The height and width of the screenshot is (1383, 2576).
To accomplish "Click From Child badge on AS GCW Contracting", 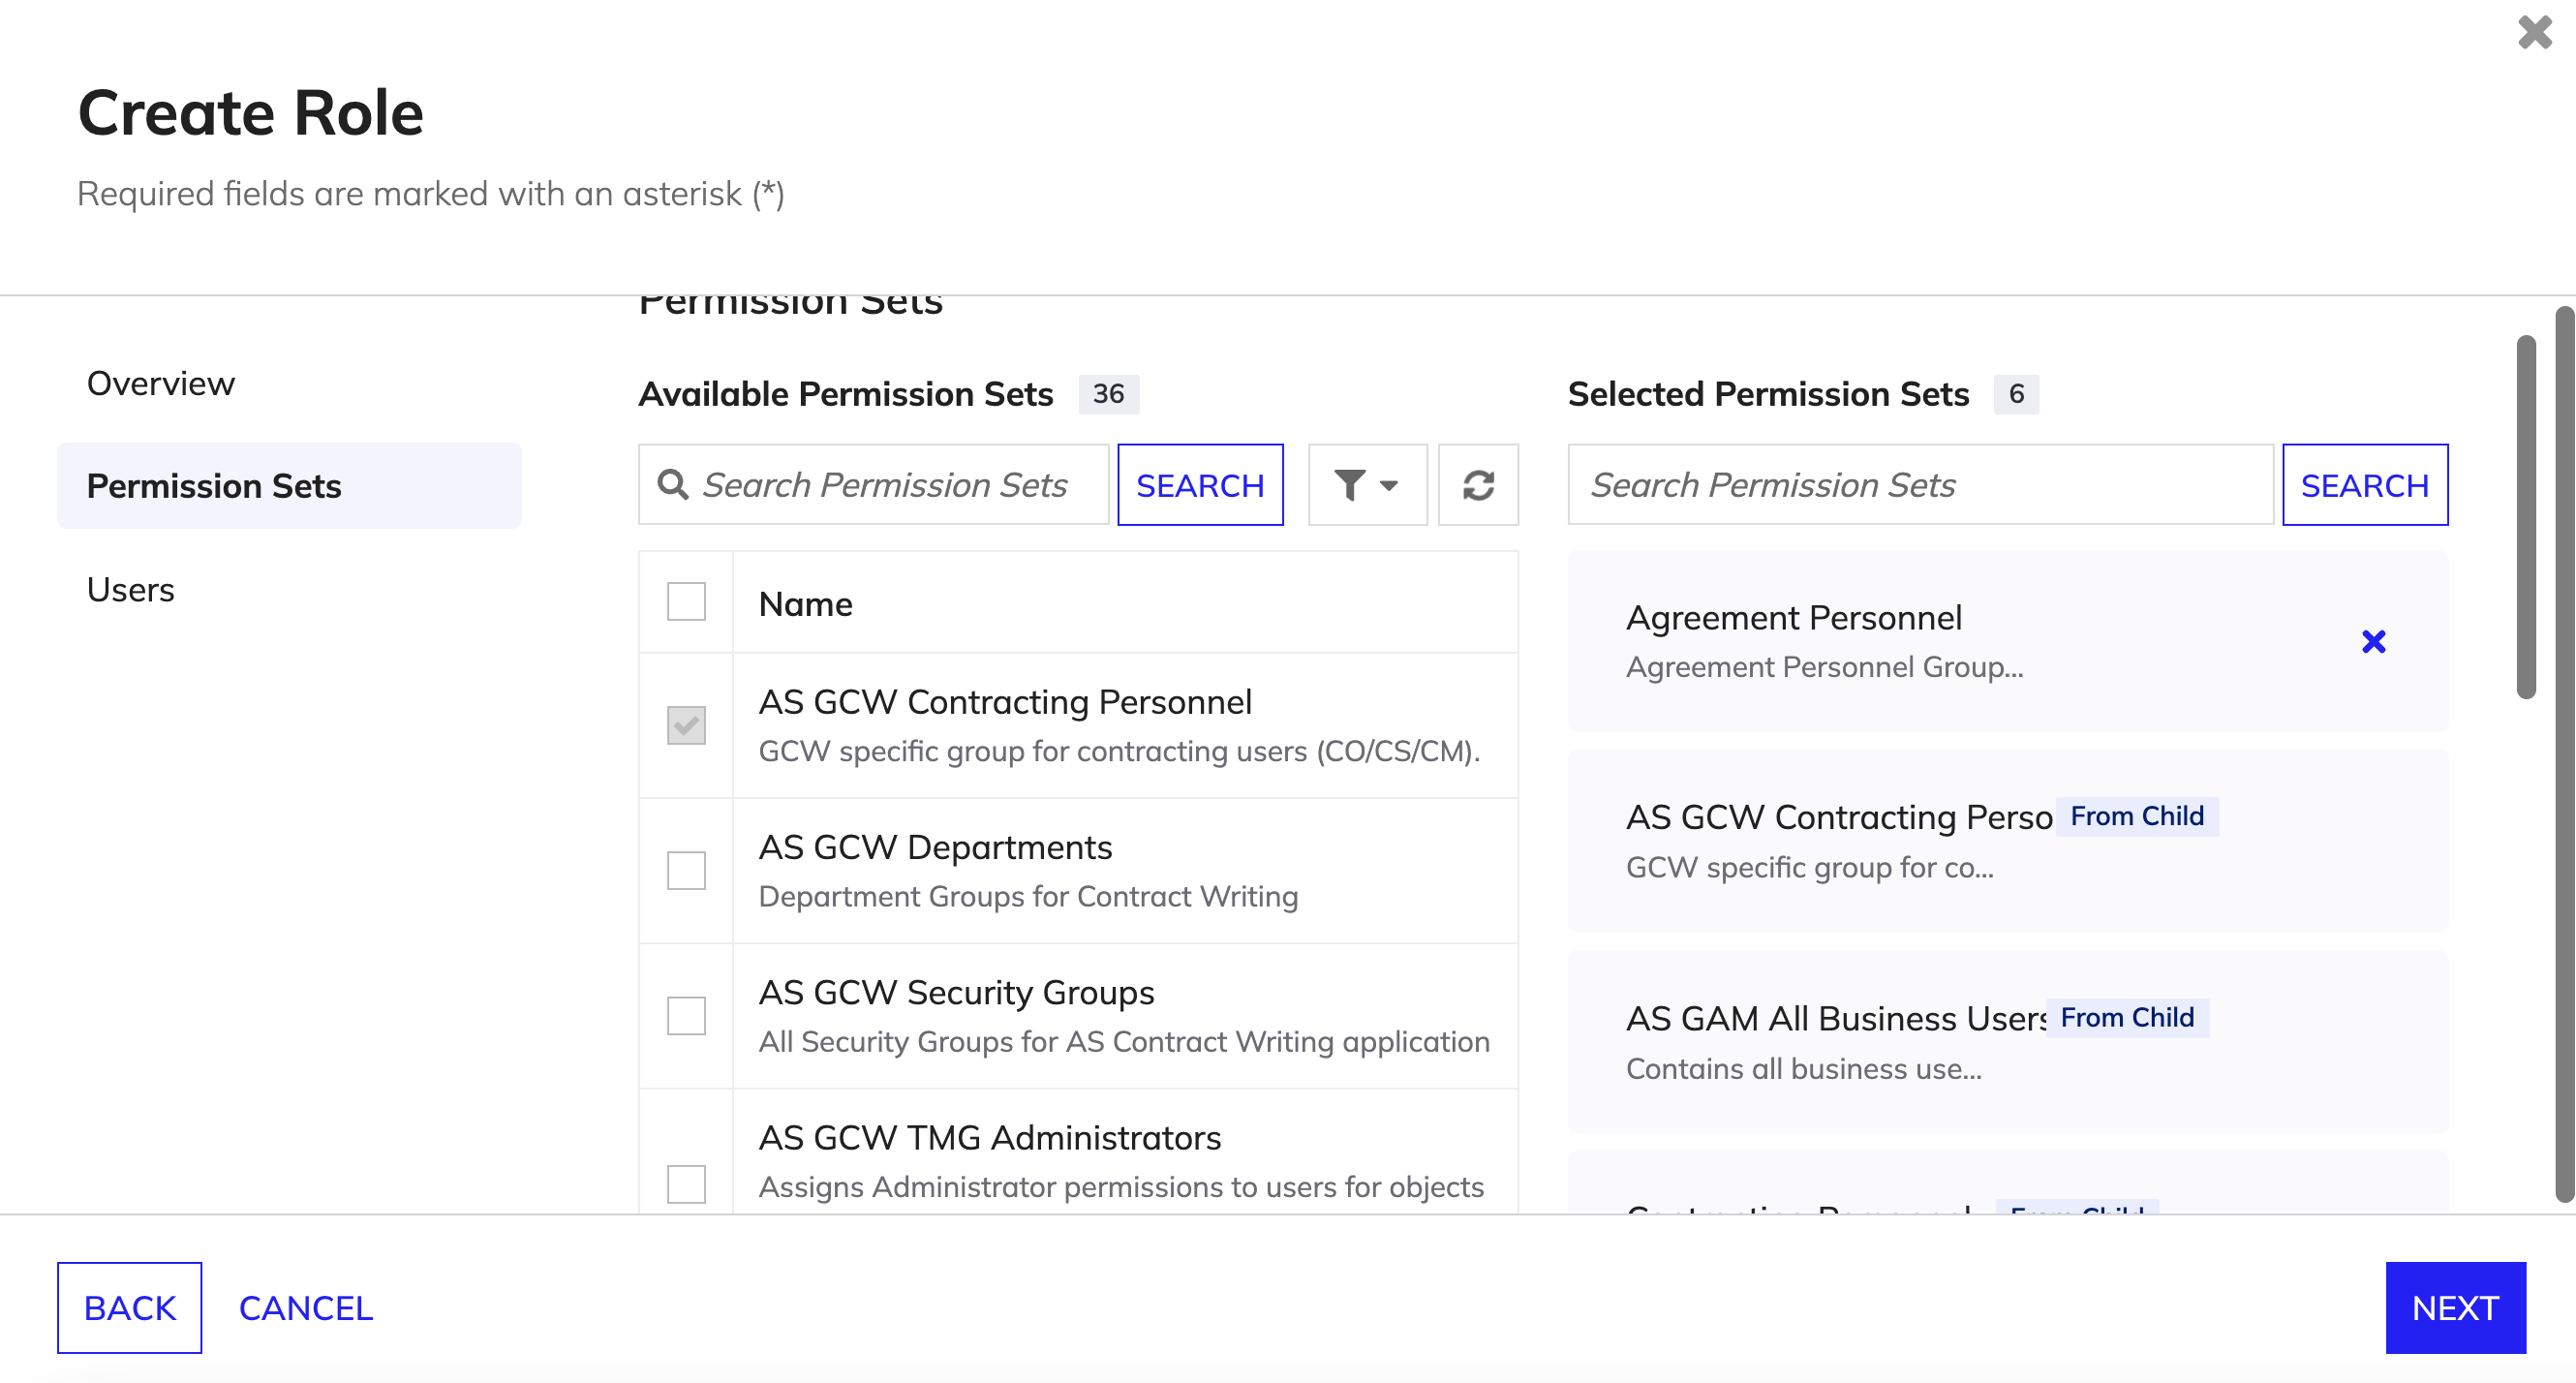I will (x=2137, y=816).
